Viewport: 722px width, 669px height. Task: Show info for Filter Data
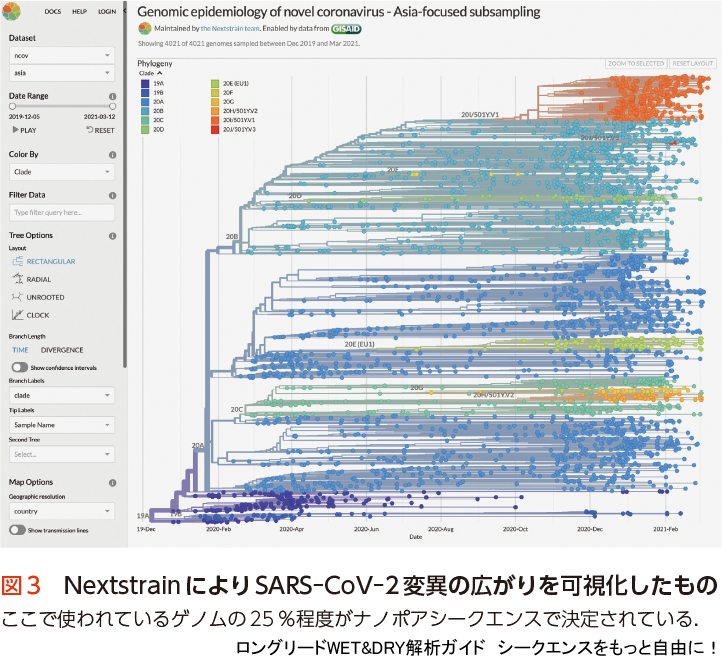[x=111, y=195]
